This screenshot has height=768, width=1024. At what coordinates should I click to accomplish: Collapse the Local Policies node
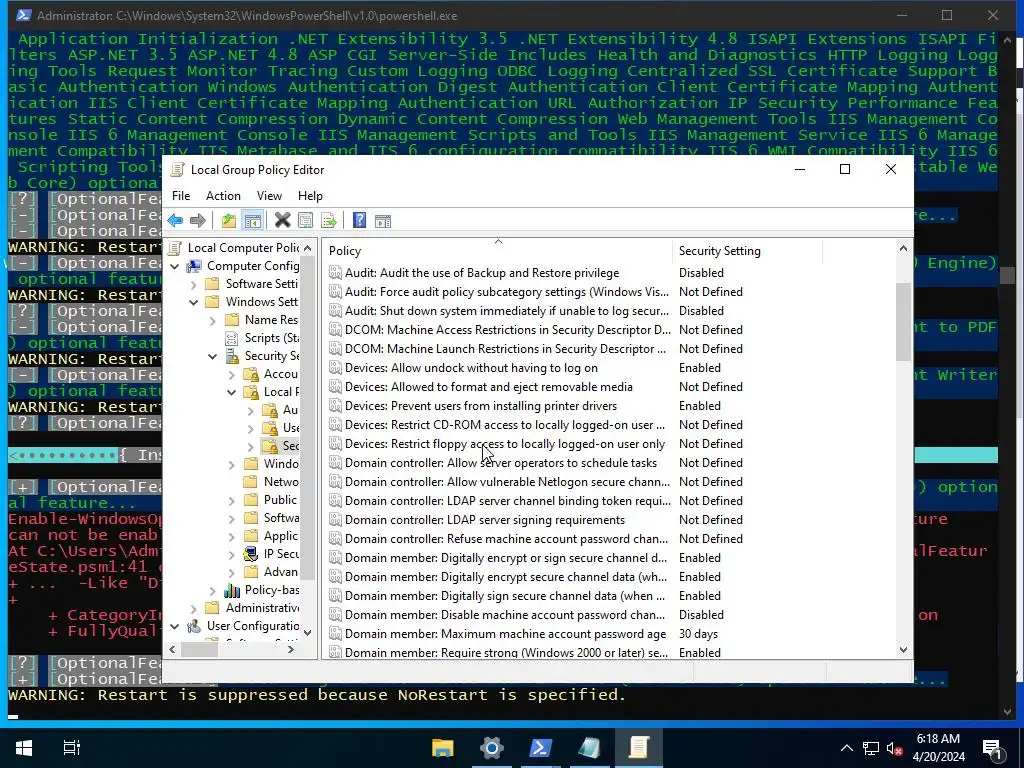tap(231, 392)
